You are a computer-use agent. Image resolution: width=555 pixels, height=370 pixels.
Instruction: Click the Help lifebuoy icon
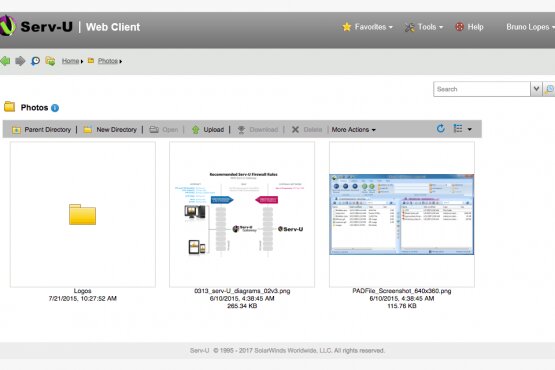[459, 27]
